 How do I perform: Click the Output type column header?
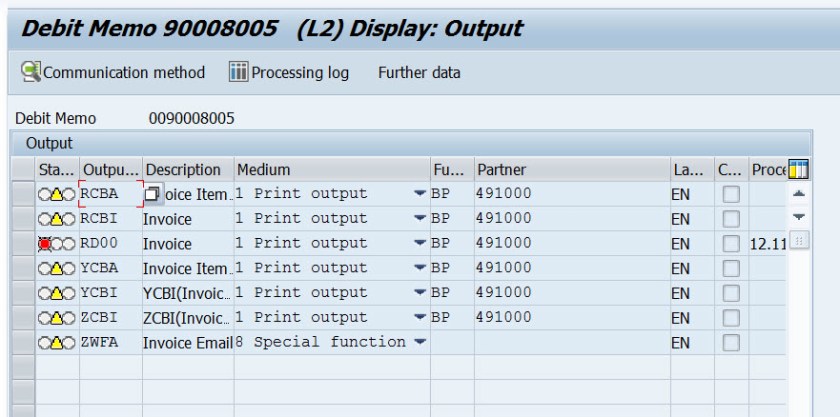pos(111,169)
